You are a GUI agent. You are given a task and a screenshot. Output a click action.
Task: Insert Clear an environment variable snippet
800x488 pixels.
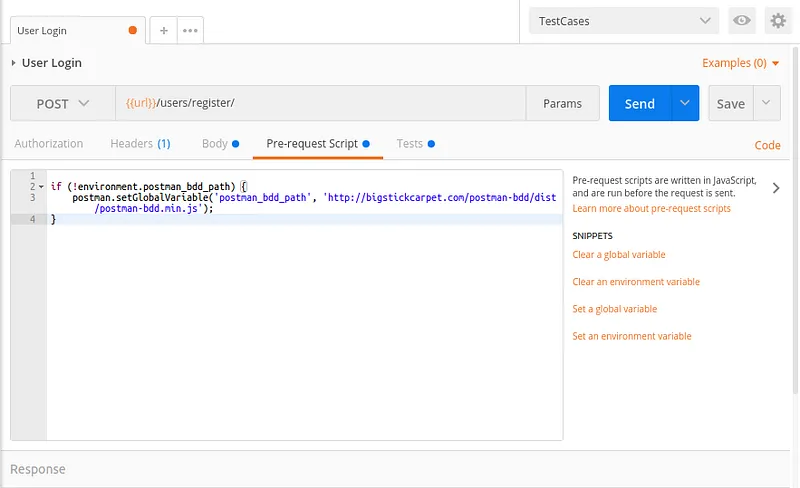click(636, 282)
